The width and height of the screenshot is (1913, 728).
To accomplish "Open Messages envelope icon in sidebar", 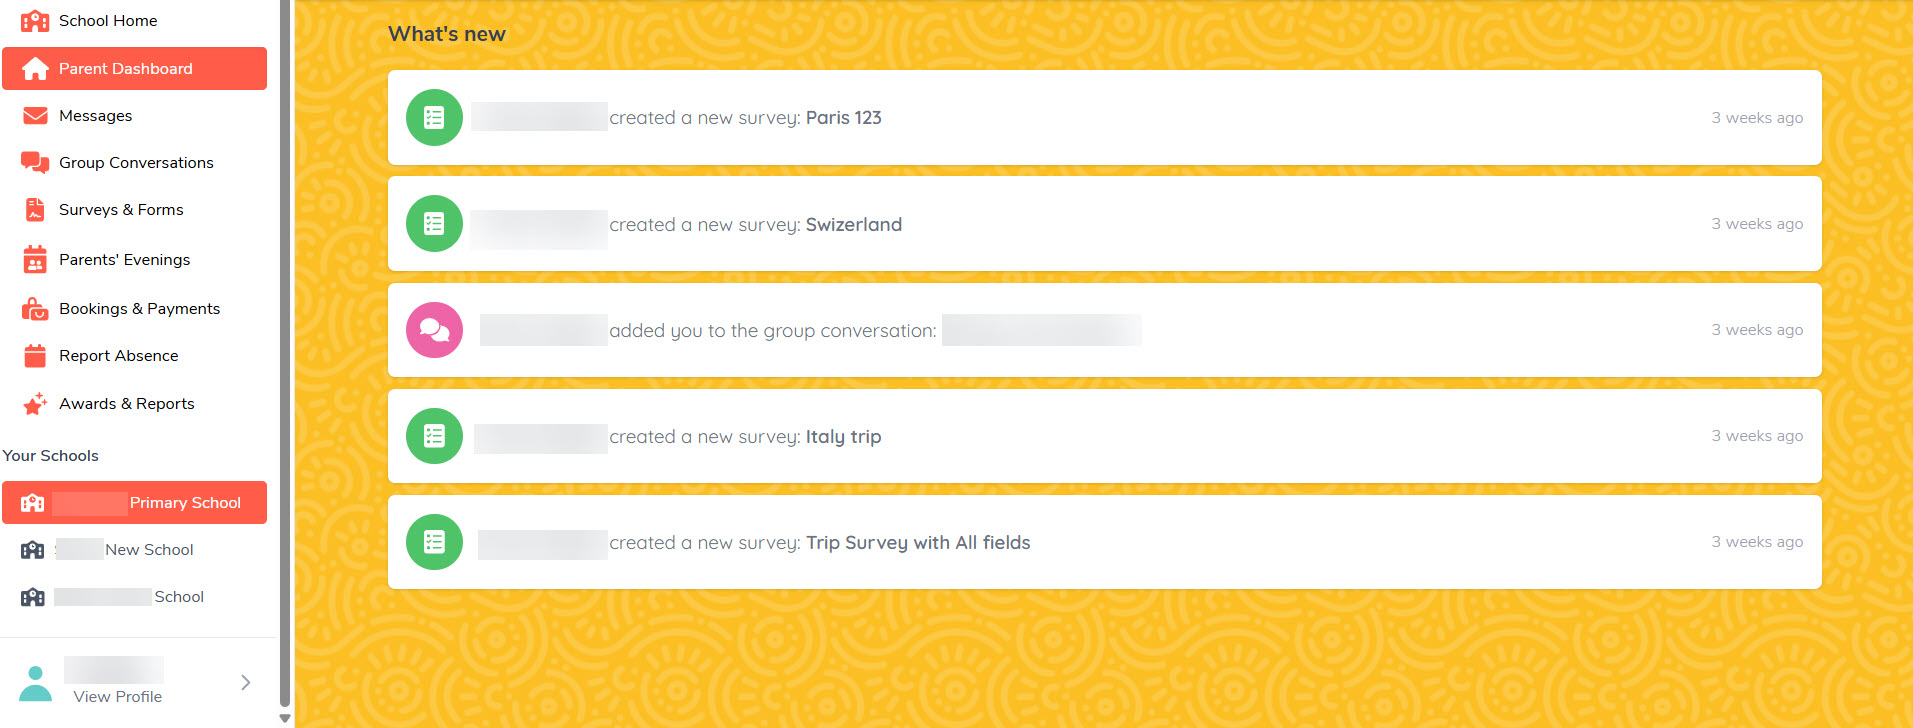I will point(35,116).
